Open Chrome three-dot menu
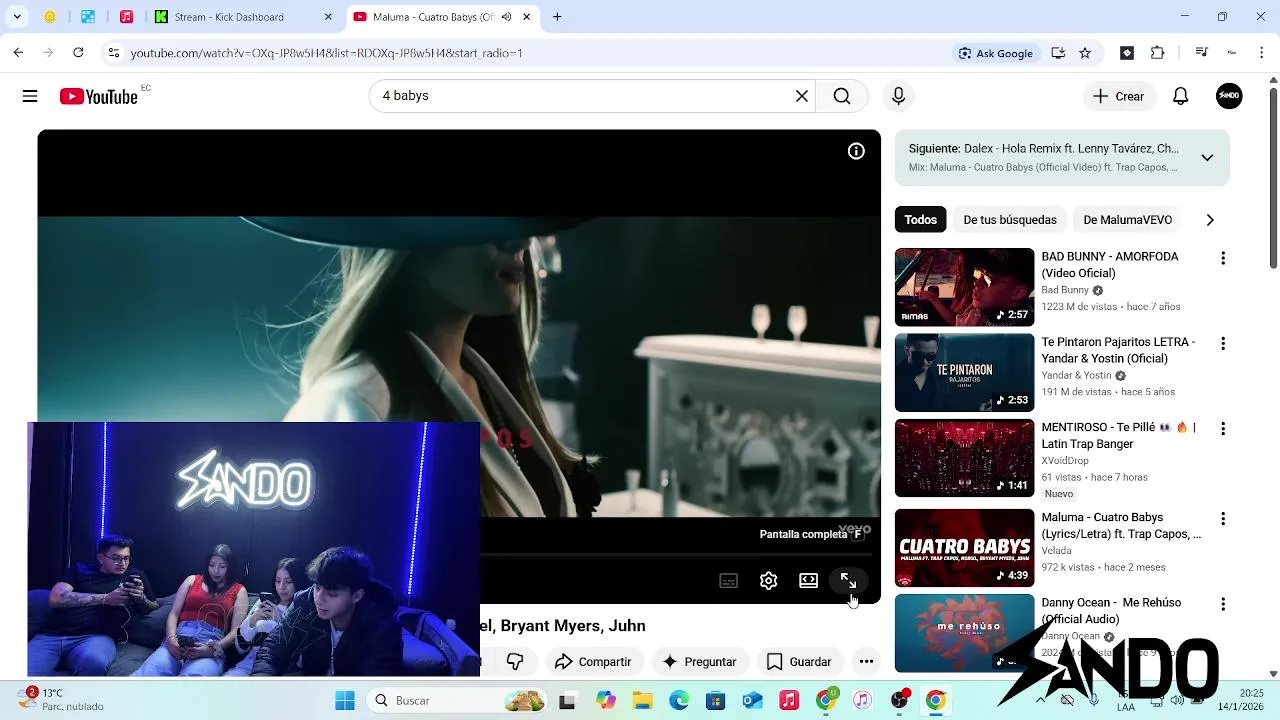The height and width of the screenshot is (720, 1280). 1261,53
